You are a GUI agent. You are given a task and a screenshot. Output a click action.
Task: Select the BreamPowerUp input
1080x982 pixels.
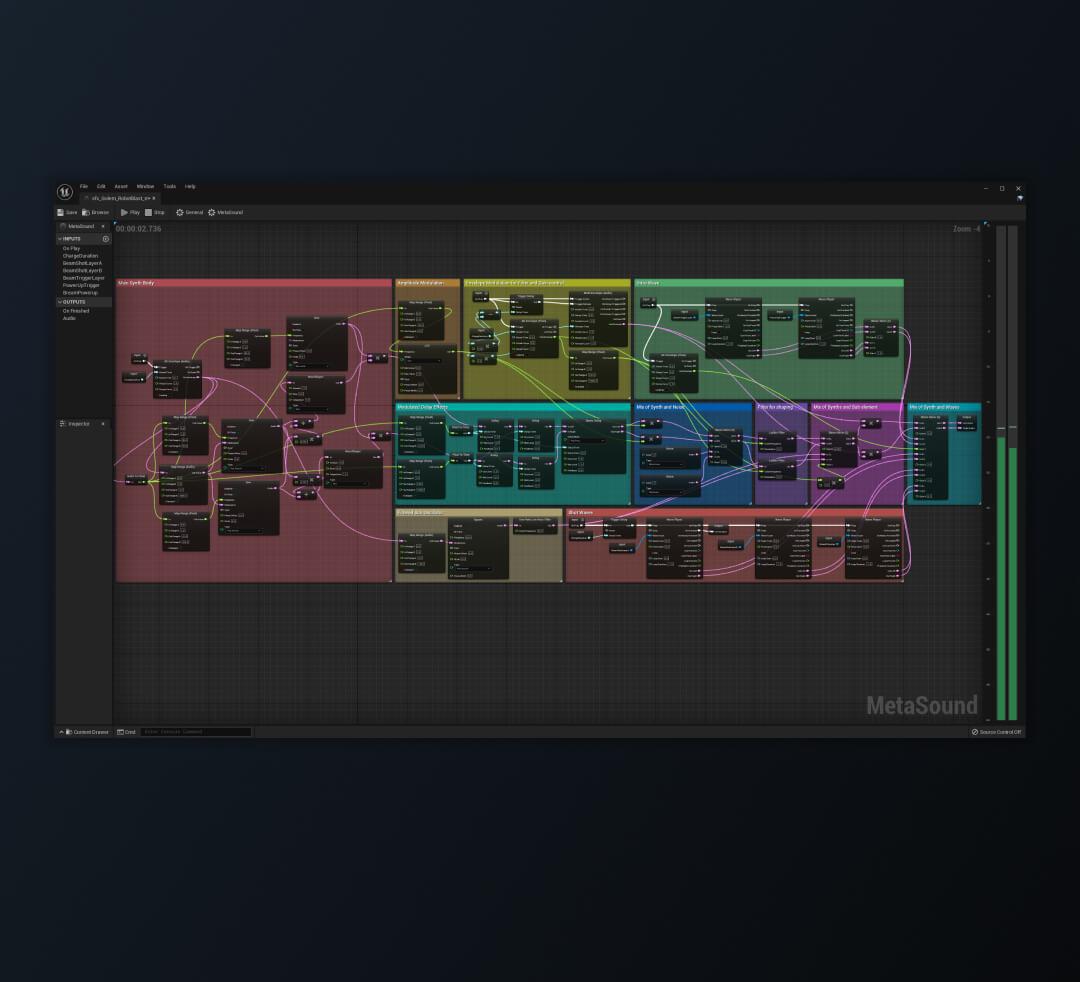(80, 293)
